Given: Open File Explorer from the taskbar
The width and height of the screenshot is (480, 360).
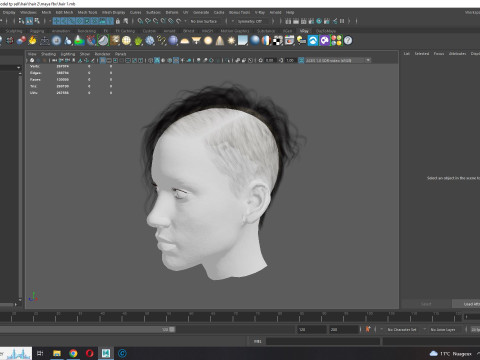Looking at the screenshot, I should [x=57, y=353].
